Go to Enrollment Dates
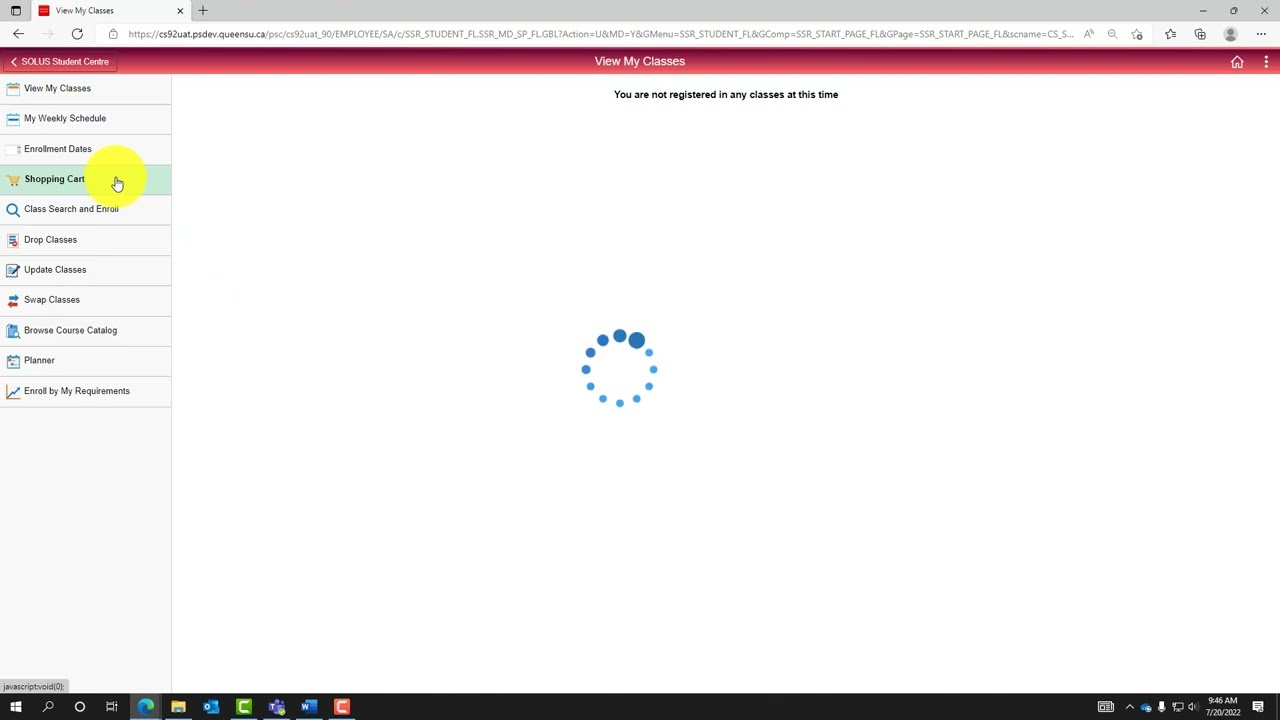1280x720 pixels. click(85, 149)
